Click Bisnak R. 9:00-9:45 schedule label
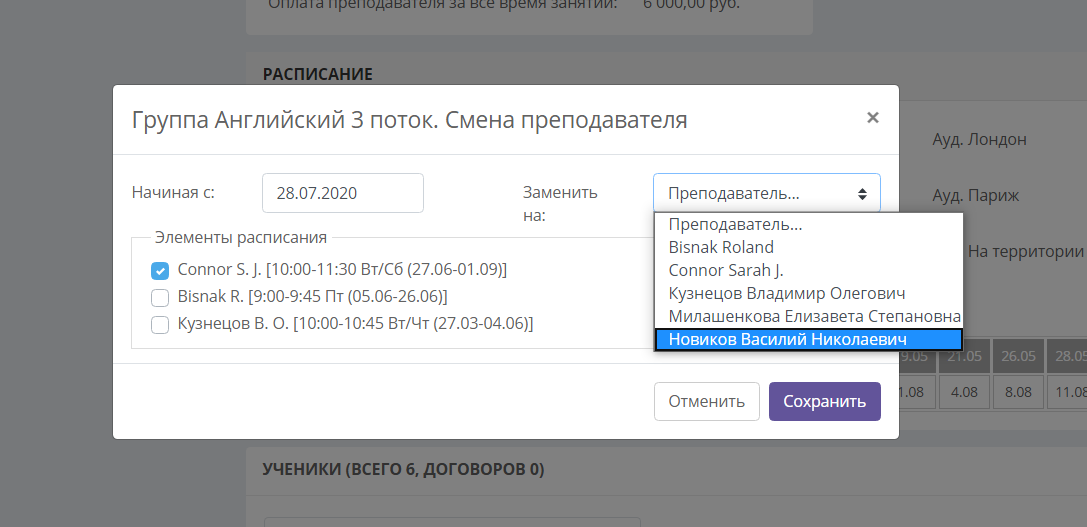The width and height of the screenshot is (1087, 527). (313, 296)
